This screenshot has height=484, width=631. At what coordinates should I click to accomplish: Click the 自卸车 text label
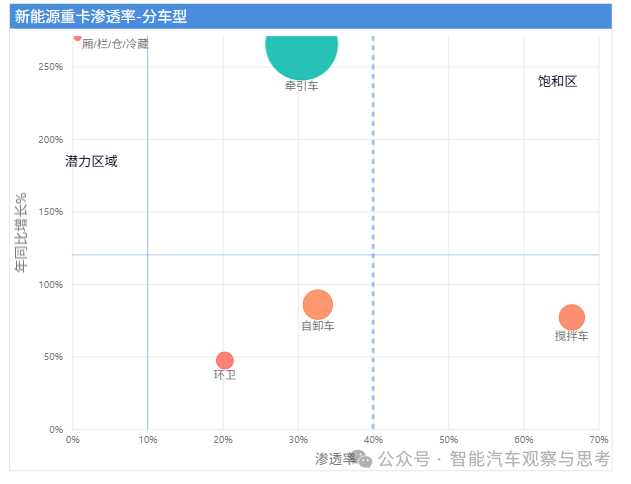(x=318, y=326)
